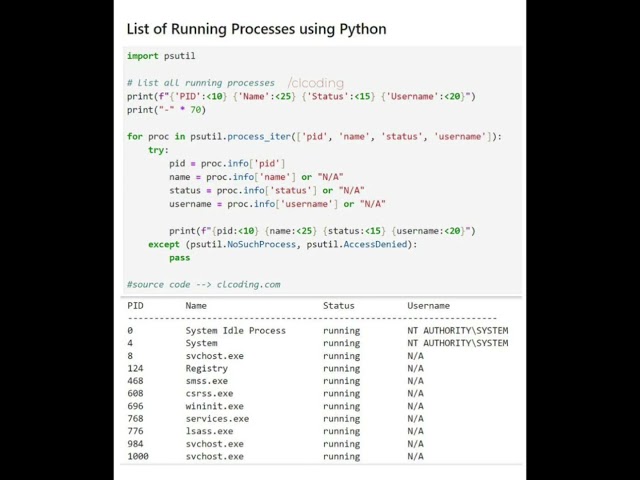Viewport: 640px width, 480px height.
Task: Click the 'csrss.exe' process name
Action: 209,393
